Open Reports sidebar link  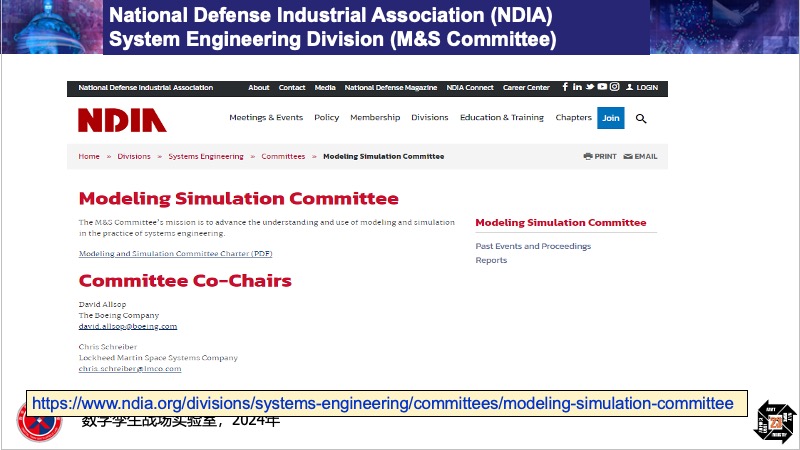(491, 260)
